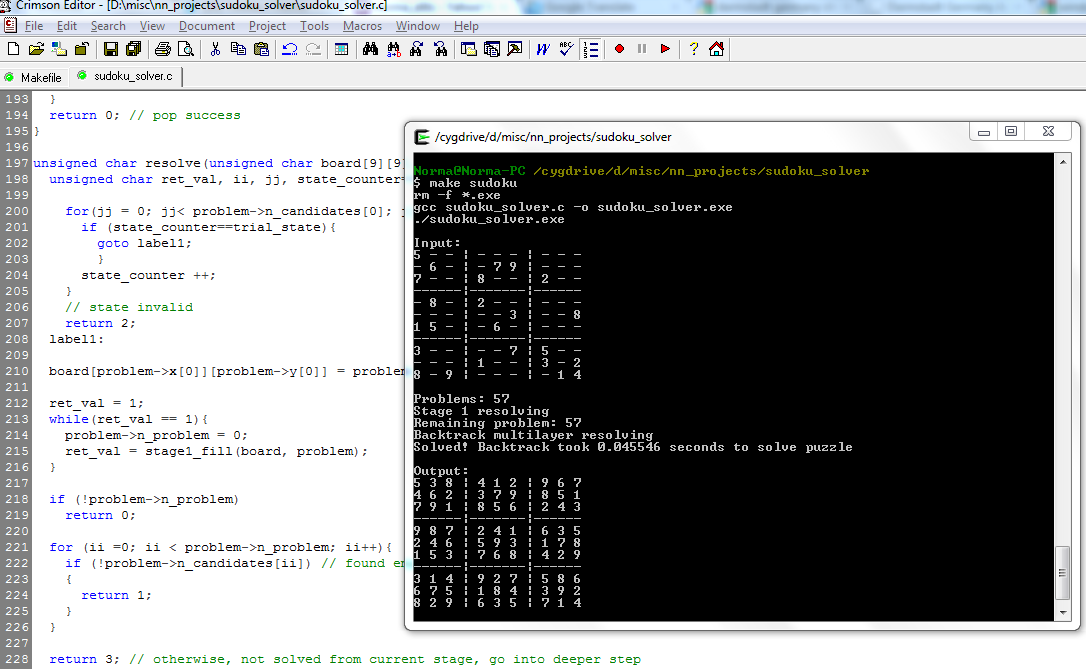This screenshot has width=1086, height=669.
Task: Close the Cygwin terminal window
Action: point(1049,132)
